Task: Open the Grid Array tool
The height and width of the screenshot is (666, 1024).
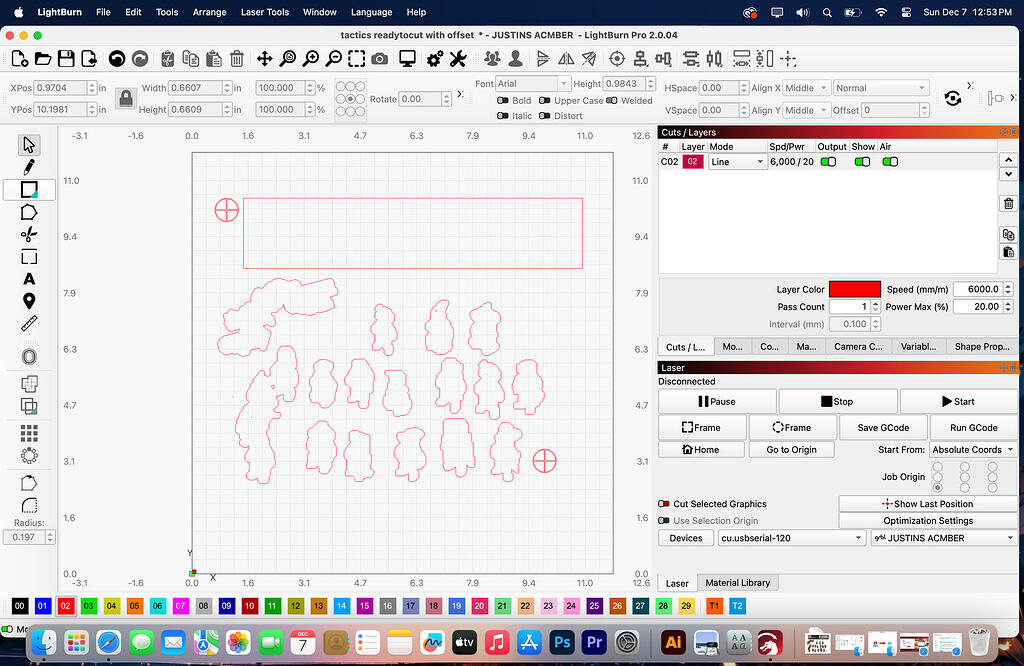Action: (29, 432)
